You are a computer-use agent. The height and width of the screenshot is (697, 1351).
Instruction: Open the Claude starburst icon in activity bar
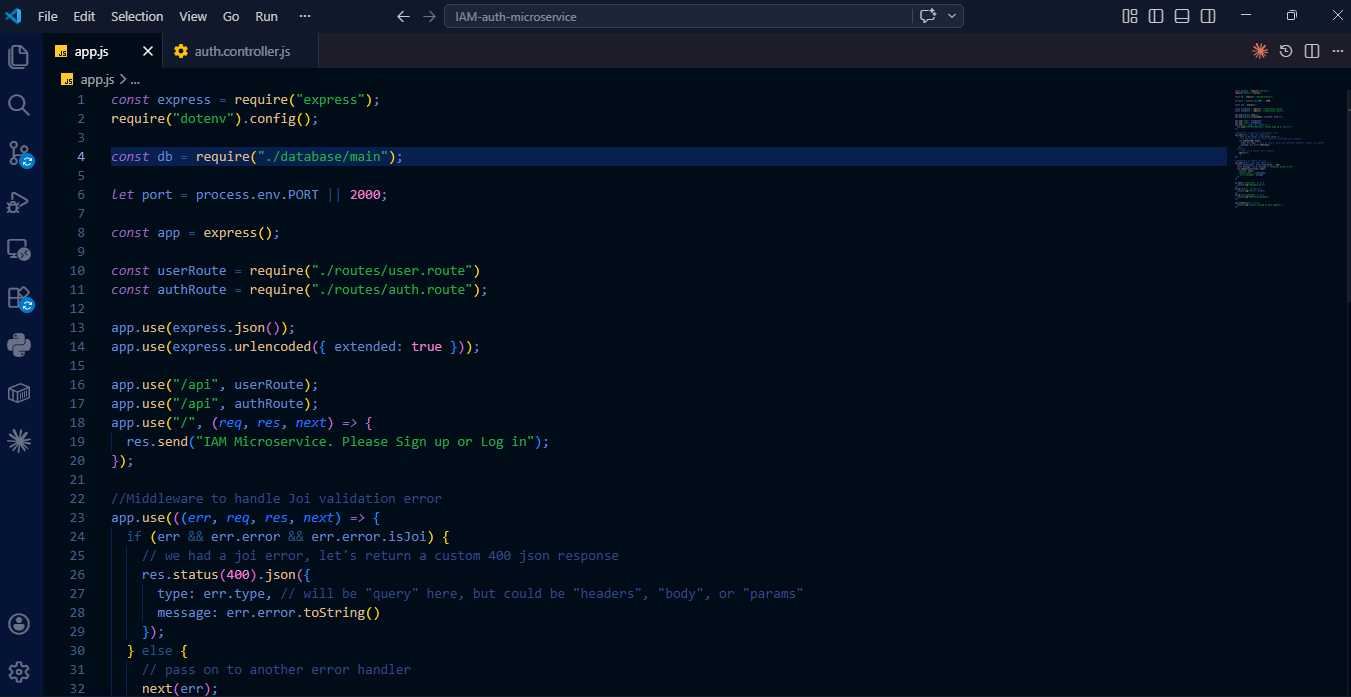[x=18, y=440]
